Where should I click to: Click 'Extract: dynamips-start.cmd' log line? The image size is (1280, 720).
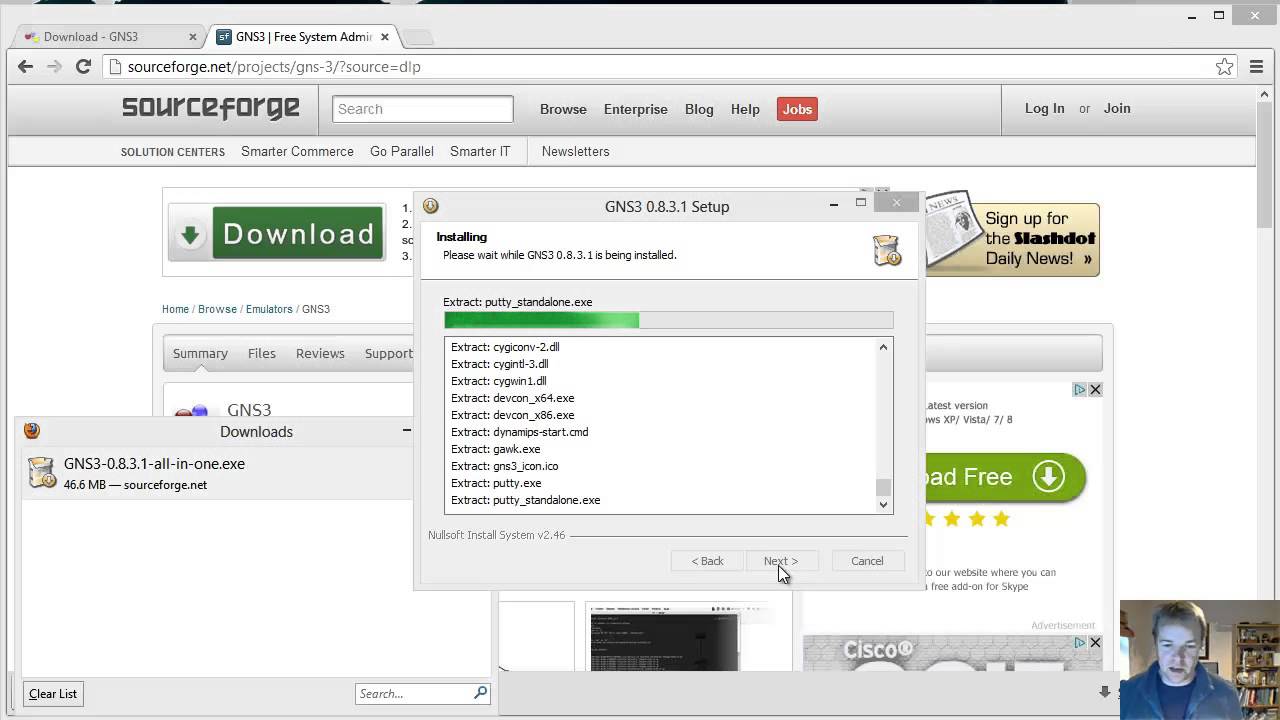519,432
